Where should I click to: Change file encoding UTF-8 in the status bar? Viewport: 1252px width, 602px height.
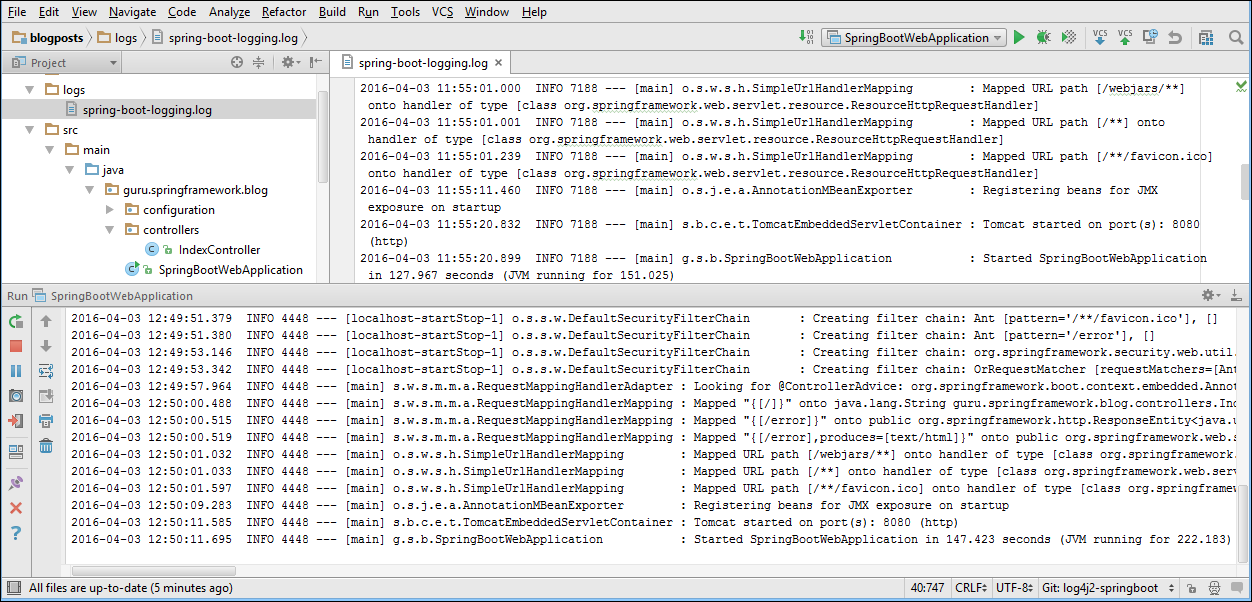pos(1013,588)
